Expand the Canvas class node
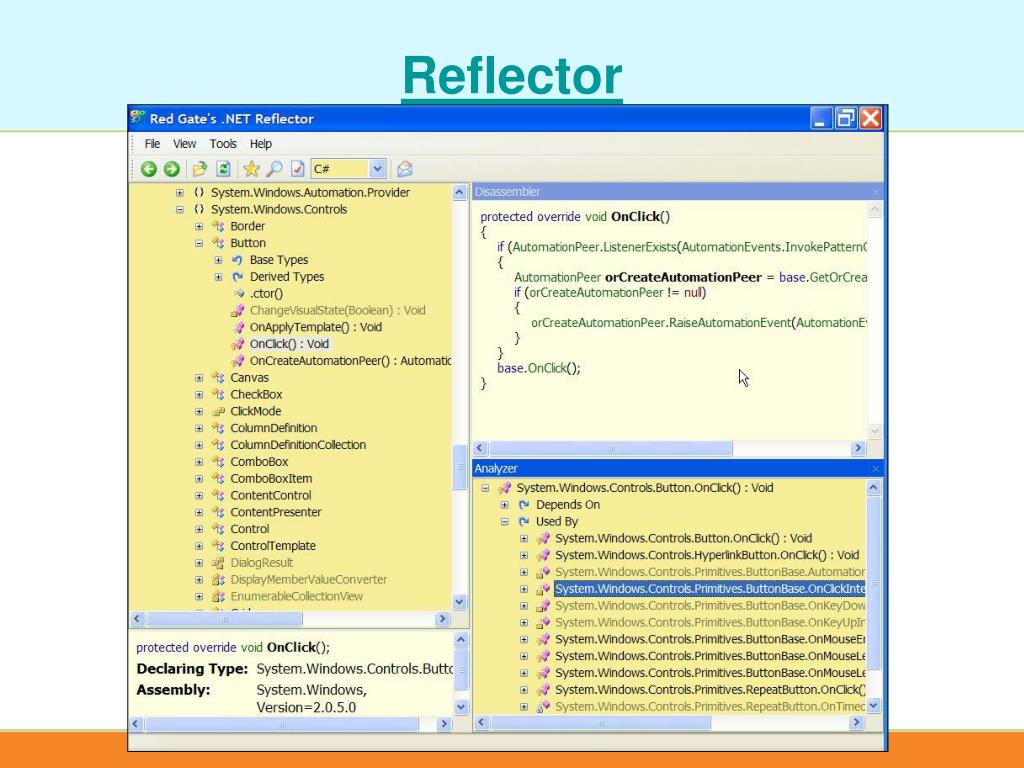1024x768 pixels. pos(199,378)
